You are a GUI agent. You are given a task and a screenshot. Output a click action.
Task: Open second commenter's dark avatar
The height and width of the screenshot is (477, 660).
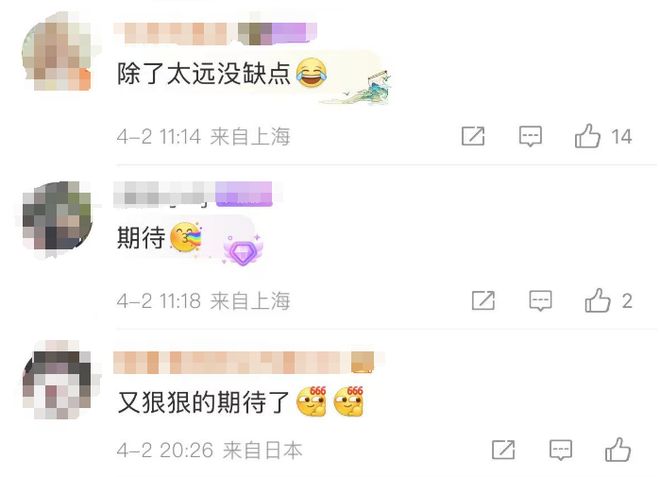coord(56,216)
